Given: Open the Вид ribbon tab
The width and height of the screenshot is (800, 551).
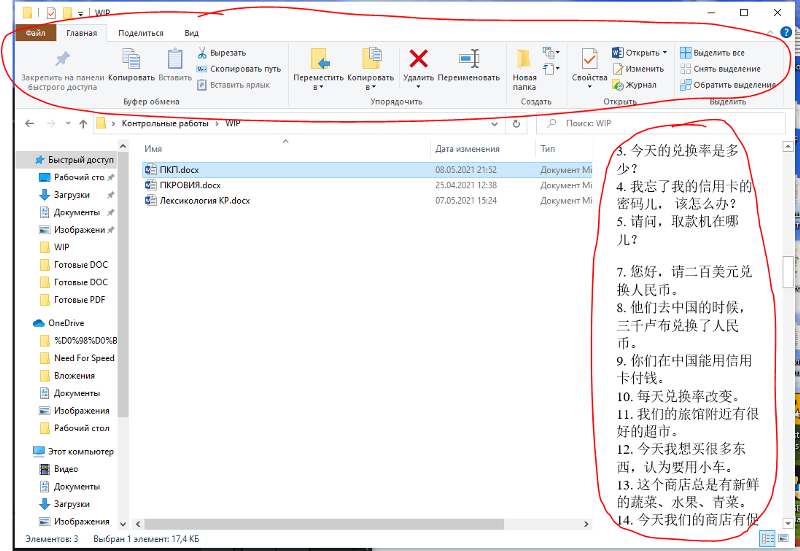Looking at the screenshot, I should point(191,33).
